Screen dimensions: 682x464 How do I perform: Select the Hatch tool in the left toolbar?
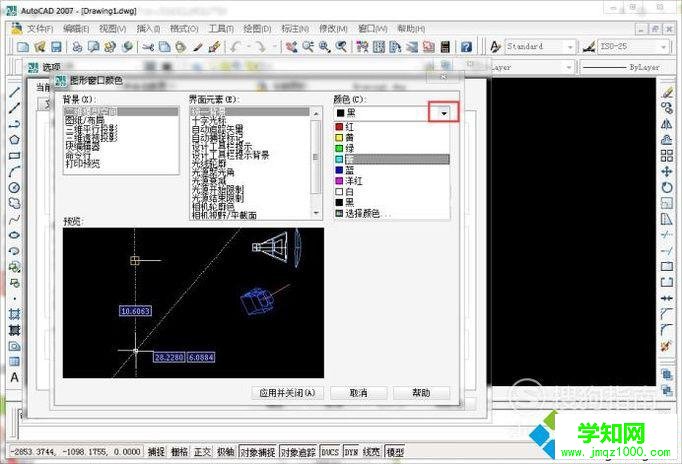[x=14, y=314]
